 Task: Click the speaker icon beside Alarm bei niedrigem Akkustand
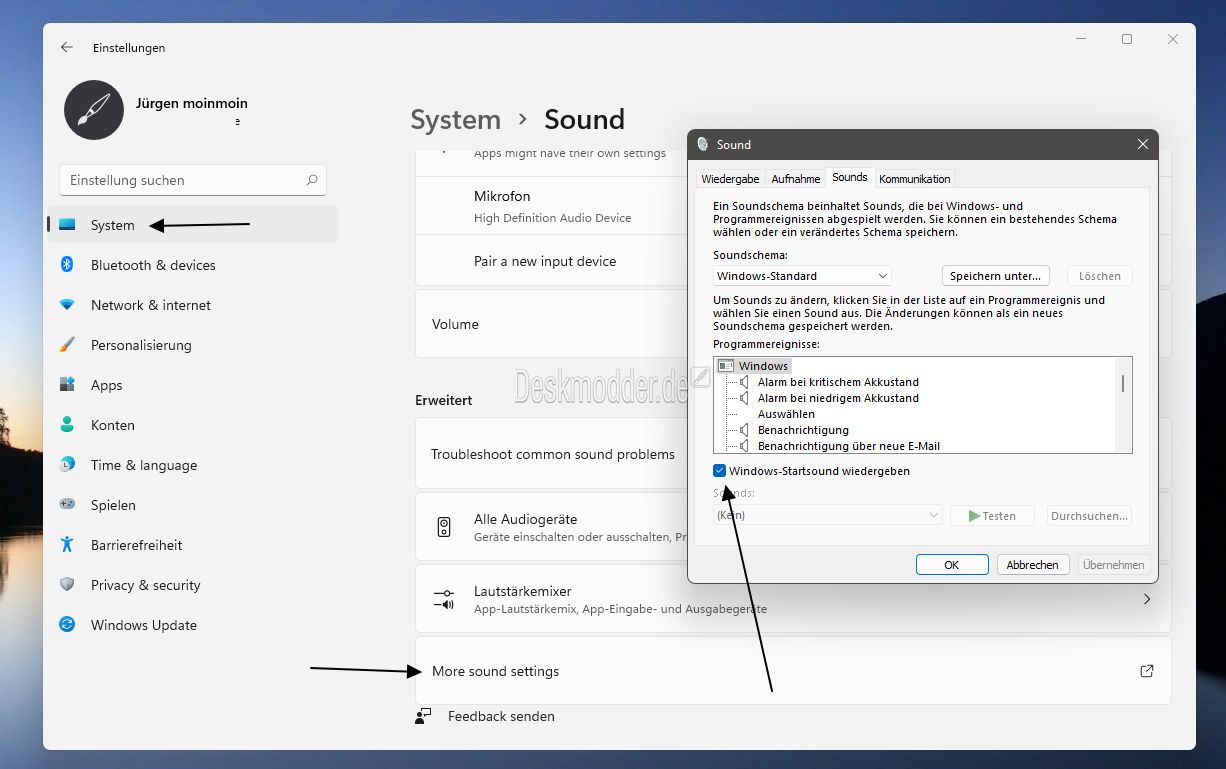(744, 398)
